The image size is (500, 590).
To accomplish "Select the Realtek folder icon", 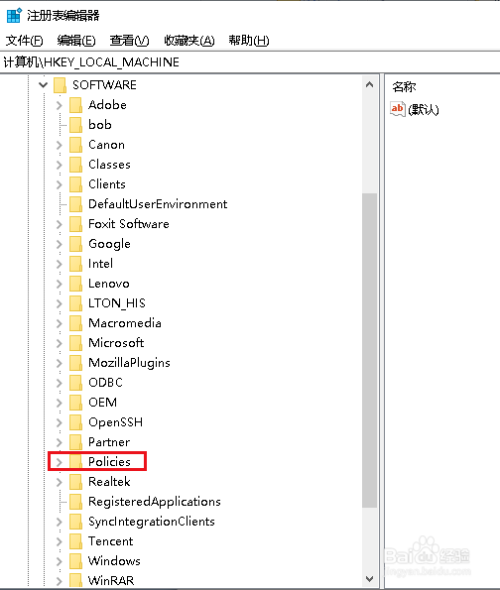I will (x=76, y=482).
